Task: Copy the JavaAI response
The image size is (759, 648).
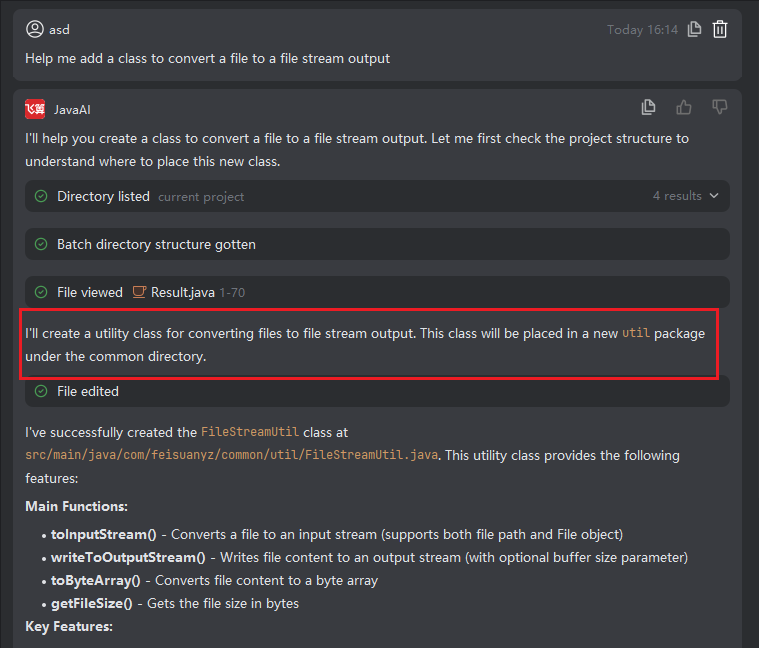Action: 649,107
